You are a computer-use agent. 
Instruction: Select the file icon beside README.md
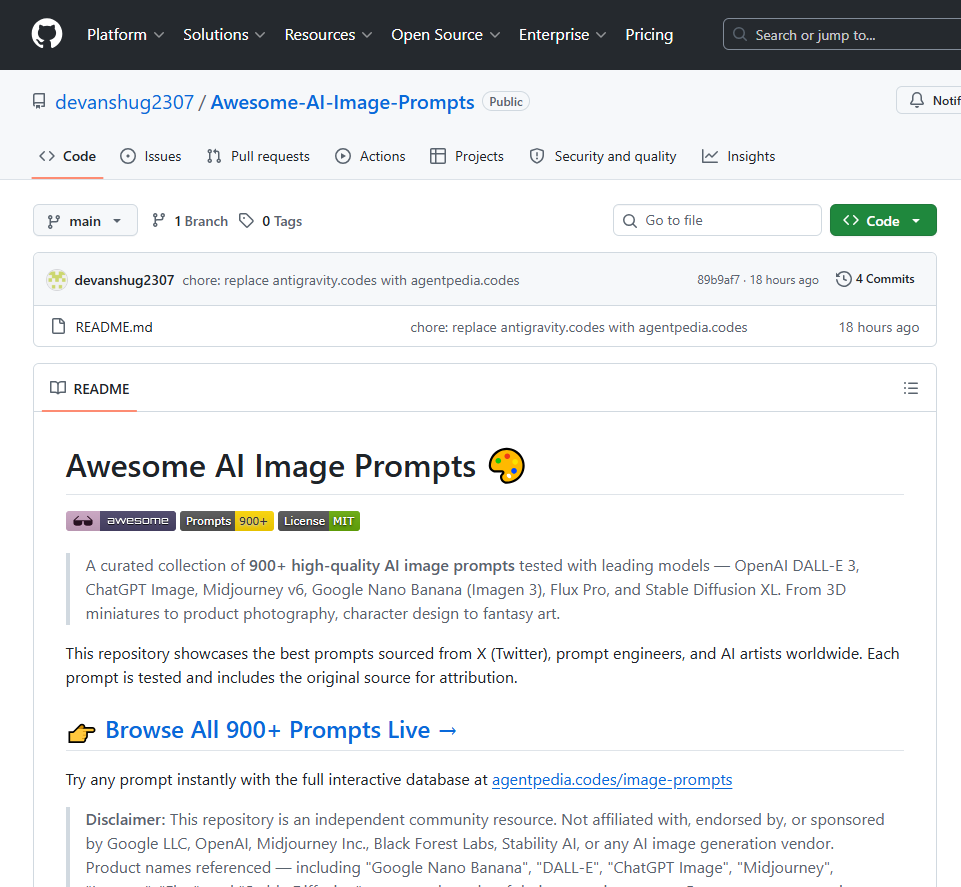point(58,326)
